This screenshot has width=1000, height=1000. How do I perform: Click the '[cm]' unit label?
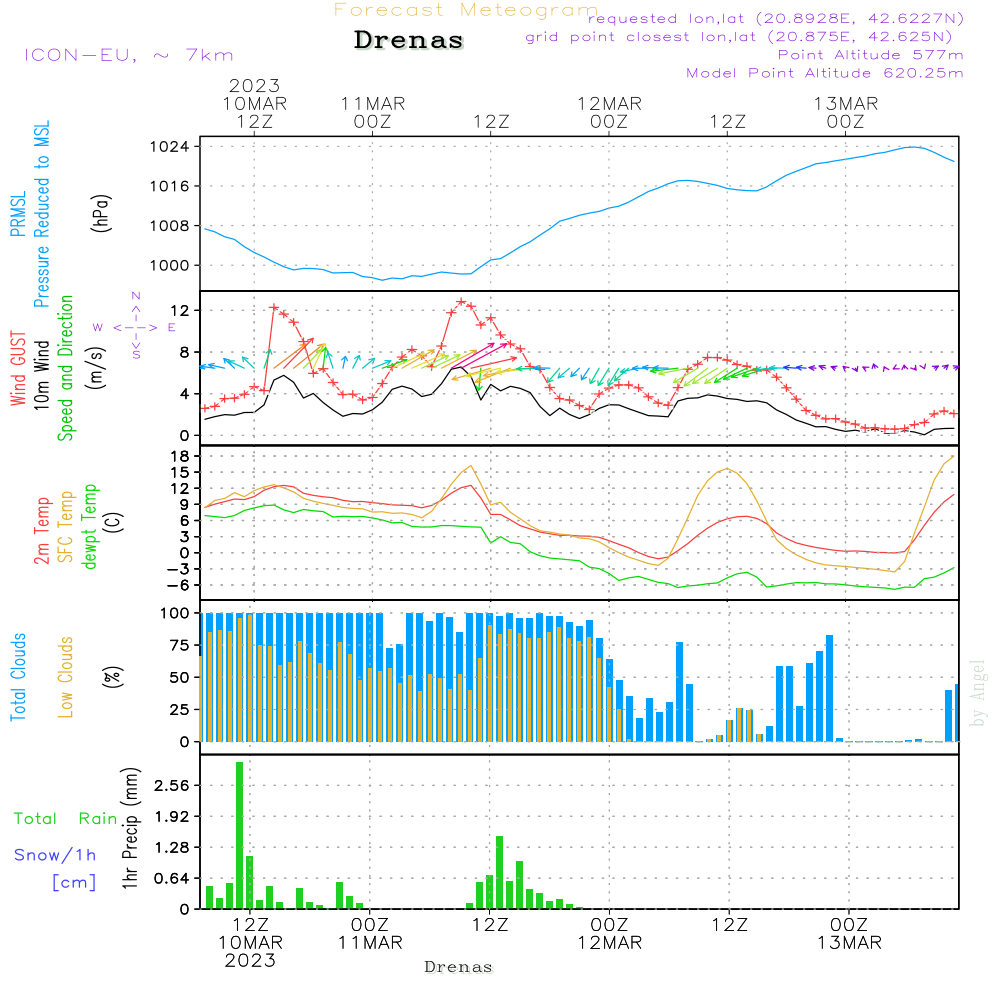74,883
